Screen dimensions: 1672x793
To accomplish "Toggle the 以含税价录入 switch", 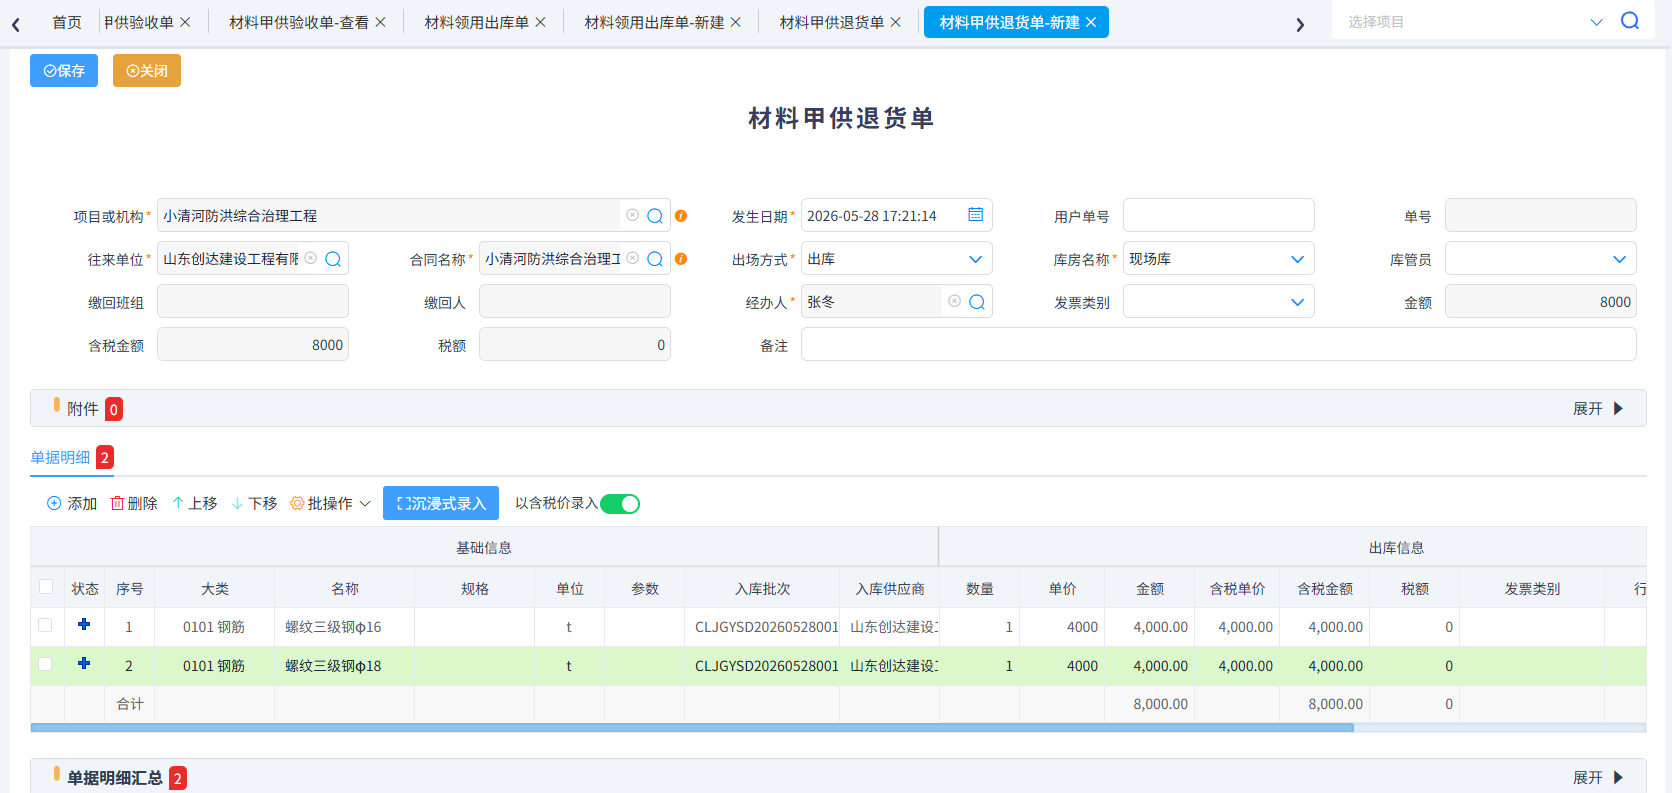I will tap(620, 504).
